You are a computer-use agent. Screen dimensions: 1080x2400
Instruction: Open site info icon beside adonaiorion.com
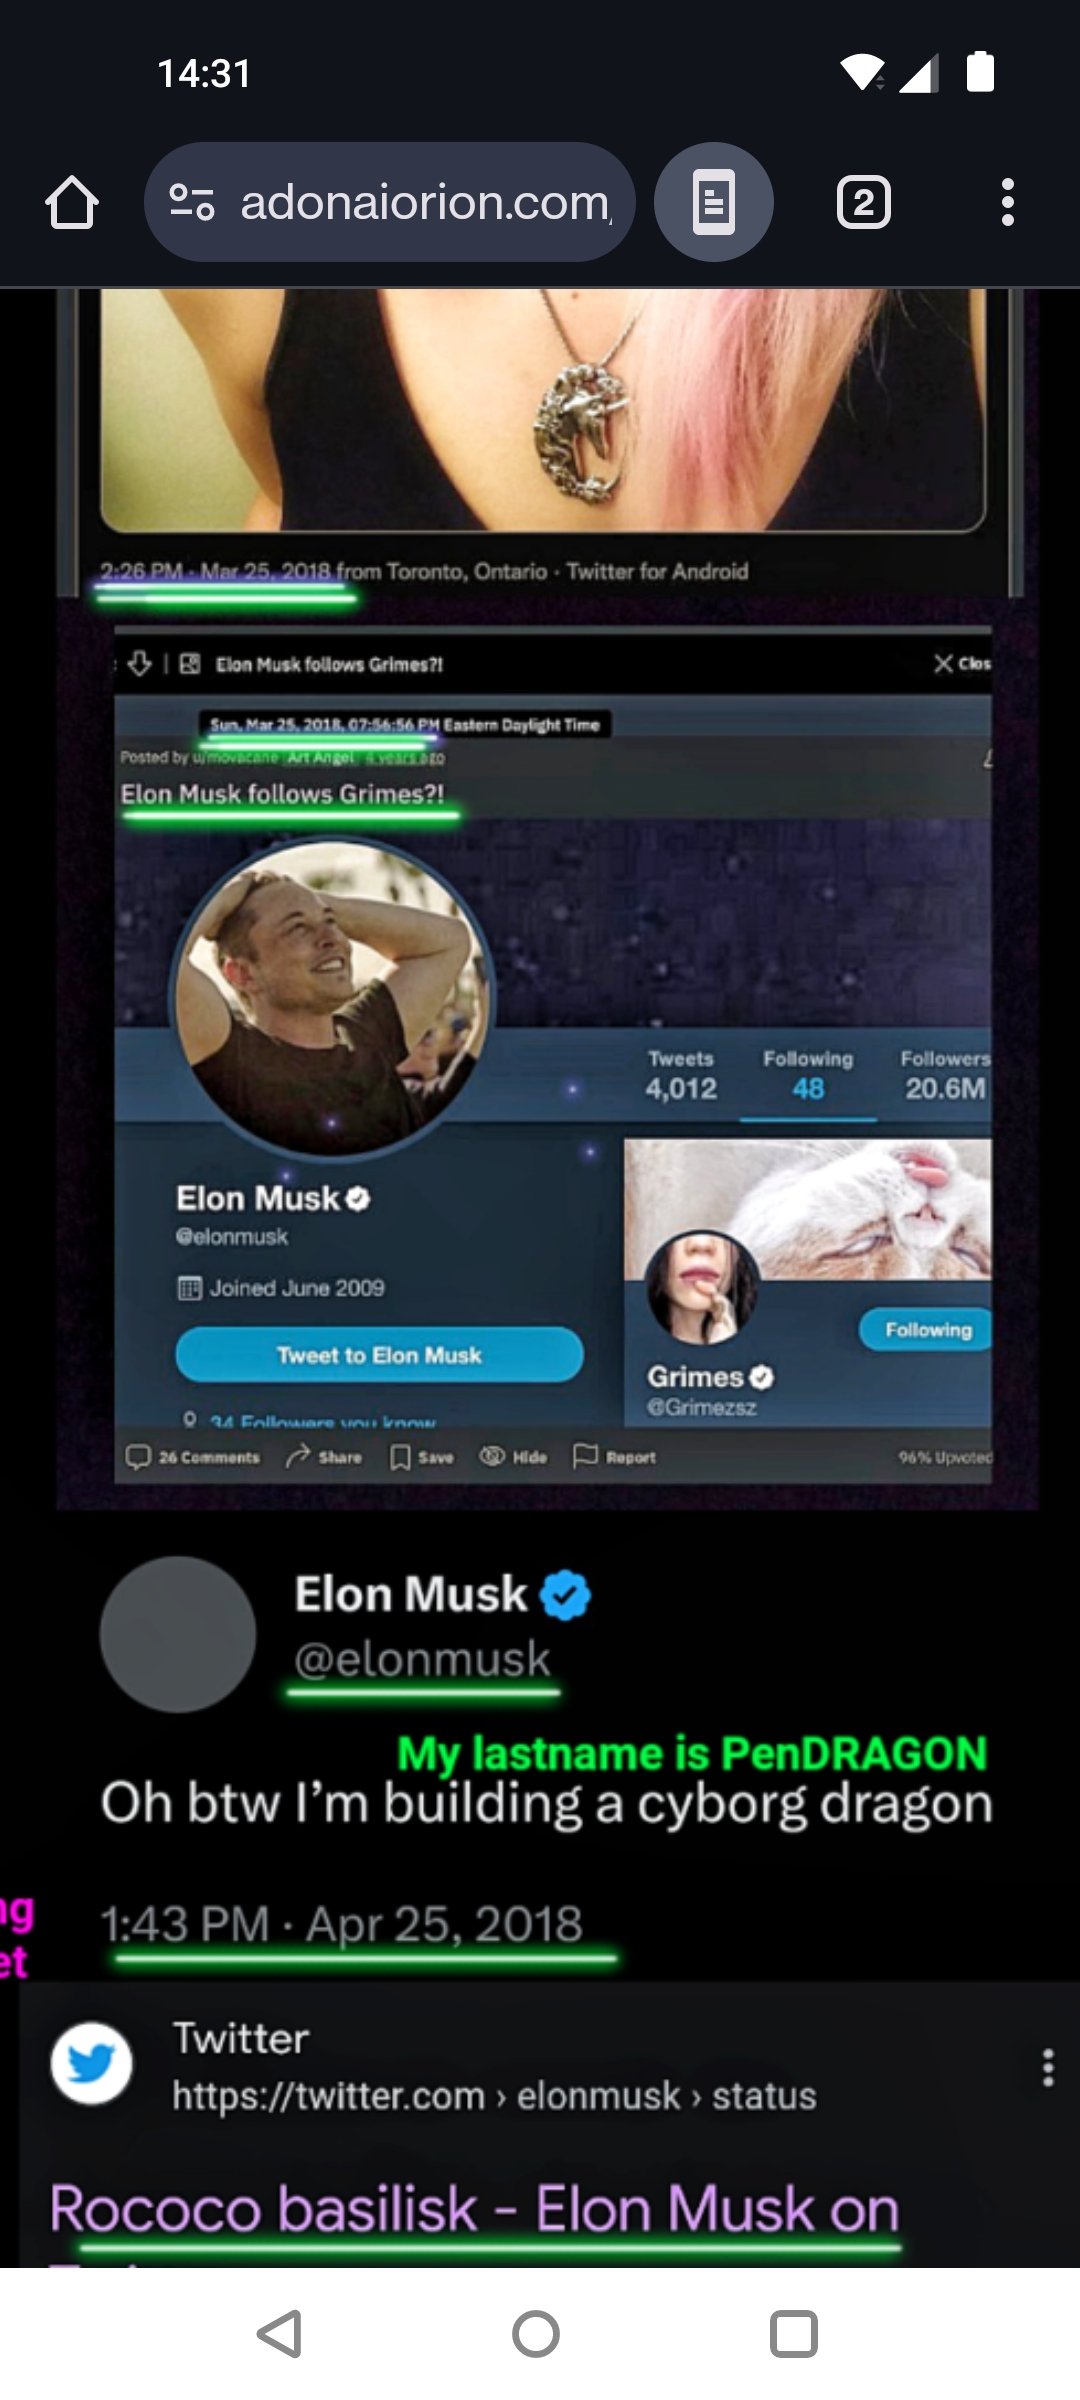pyautogui.click(x=191, y=202)
